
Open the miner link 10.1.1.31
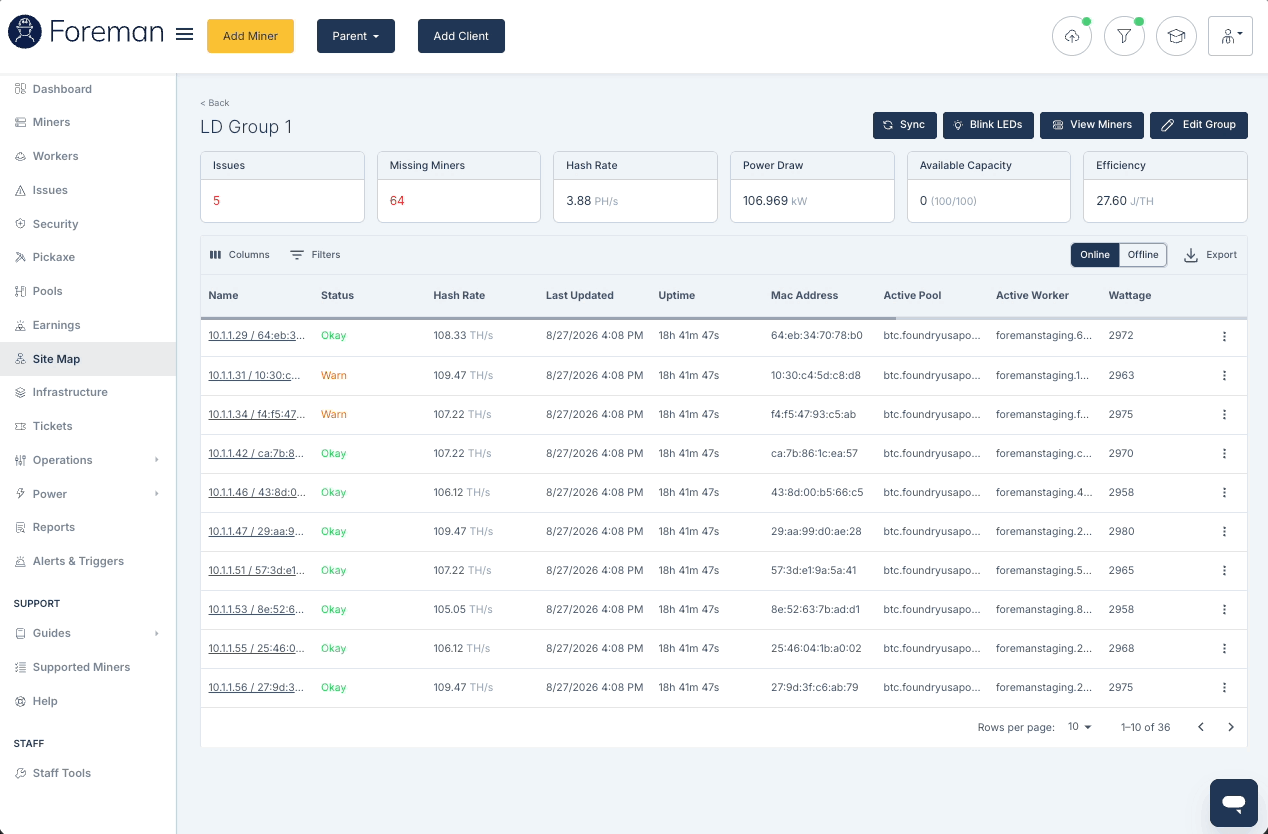pos(255,375)
